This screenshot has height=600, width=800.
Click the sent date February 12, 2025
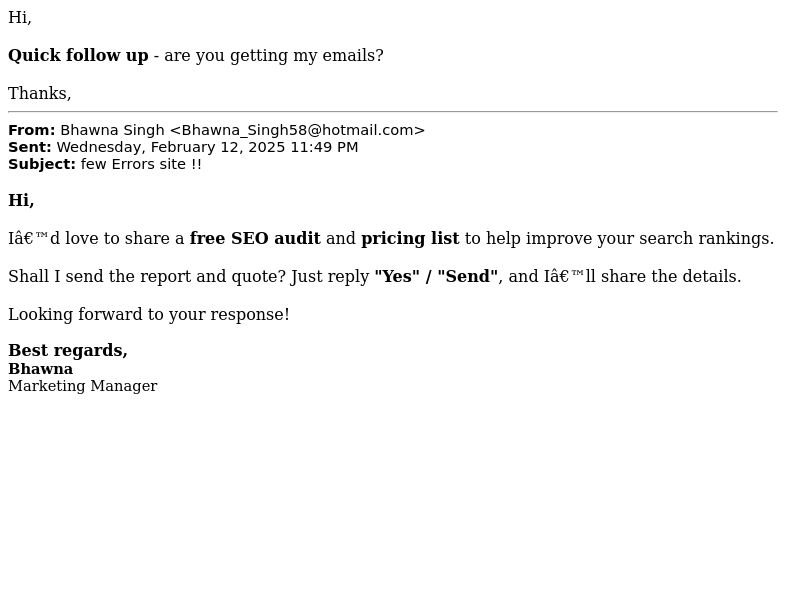(218, 147)
